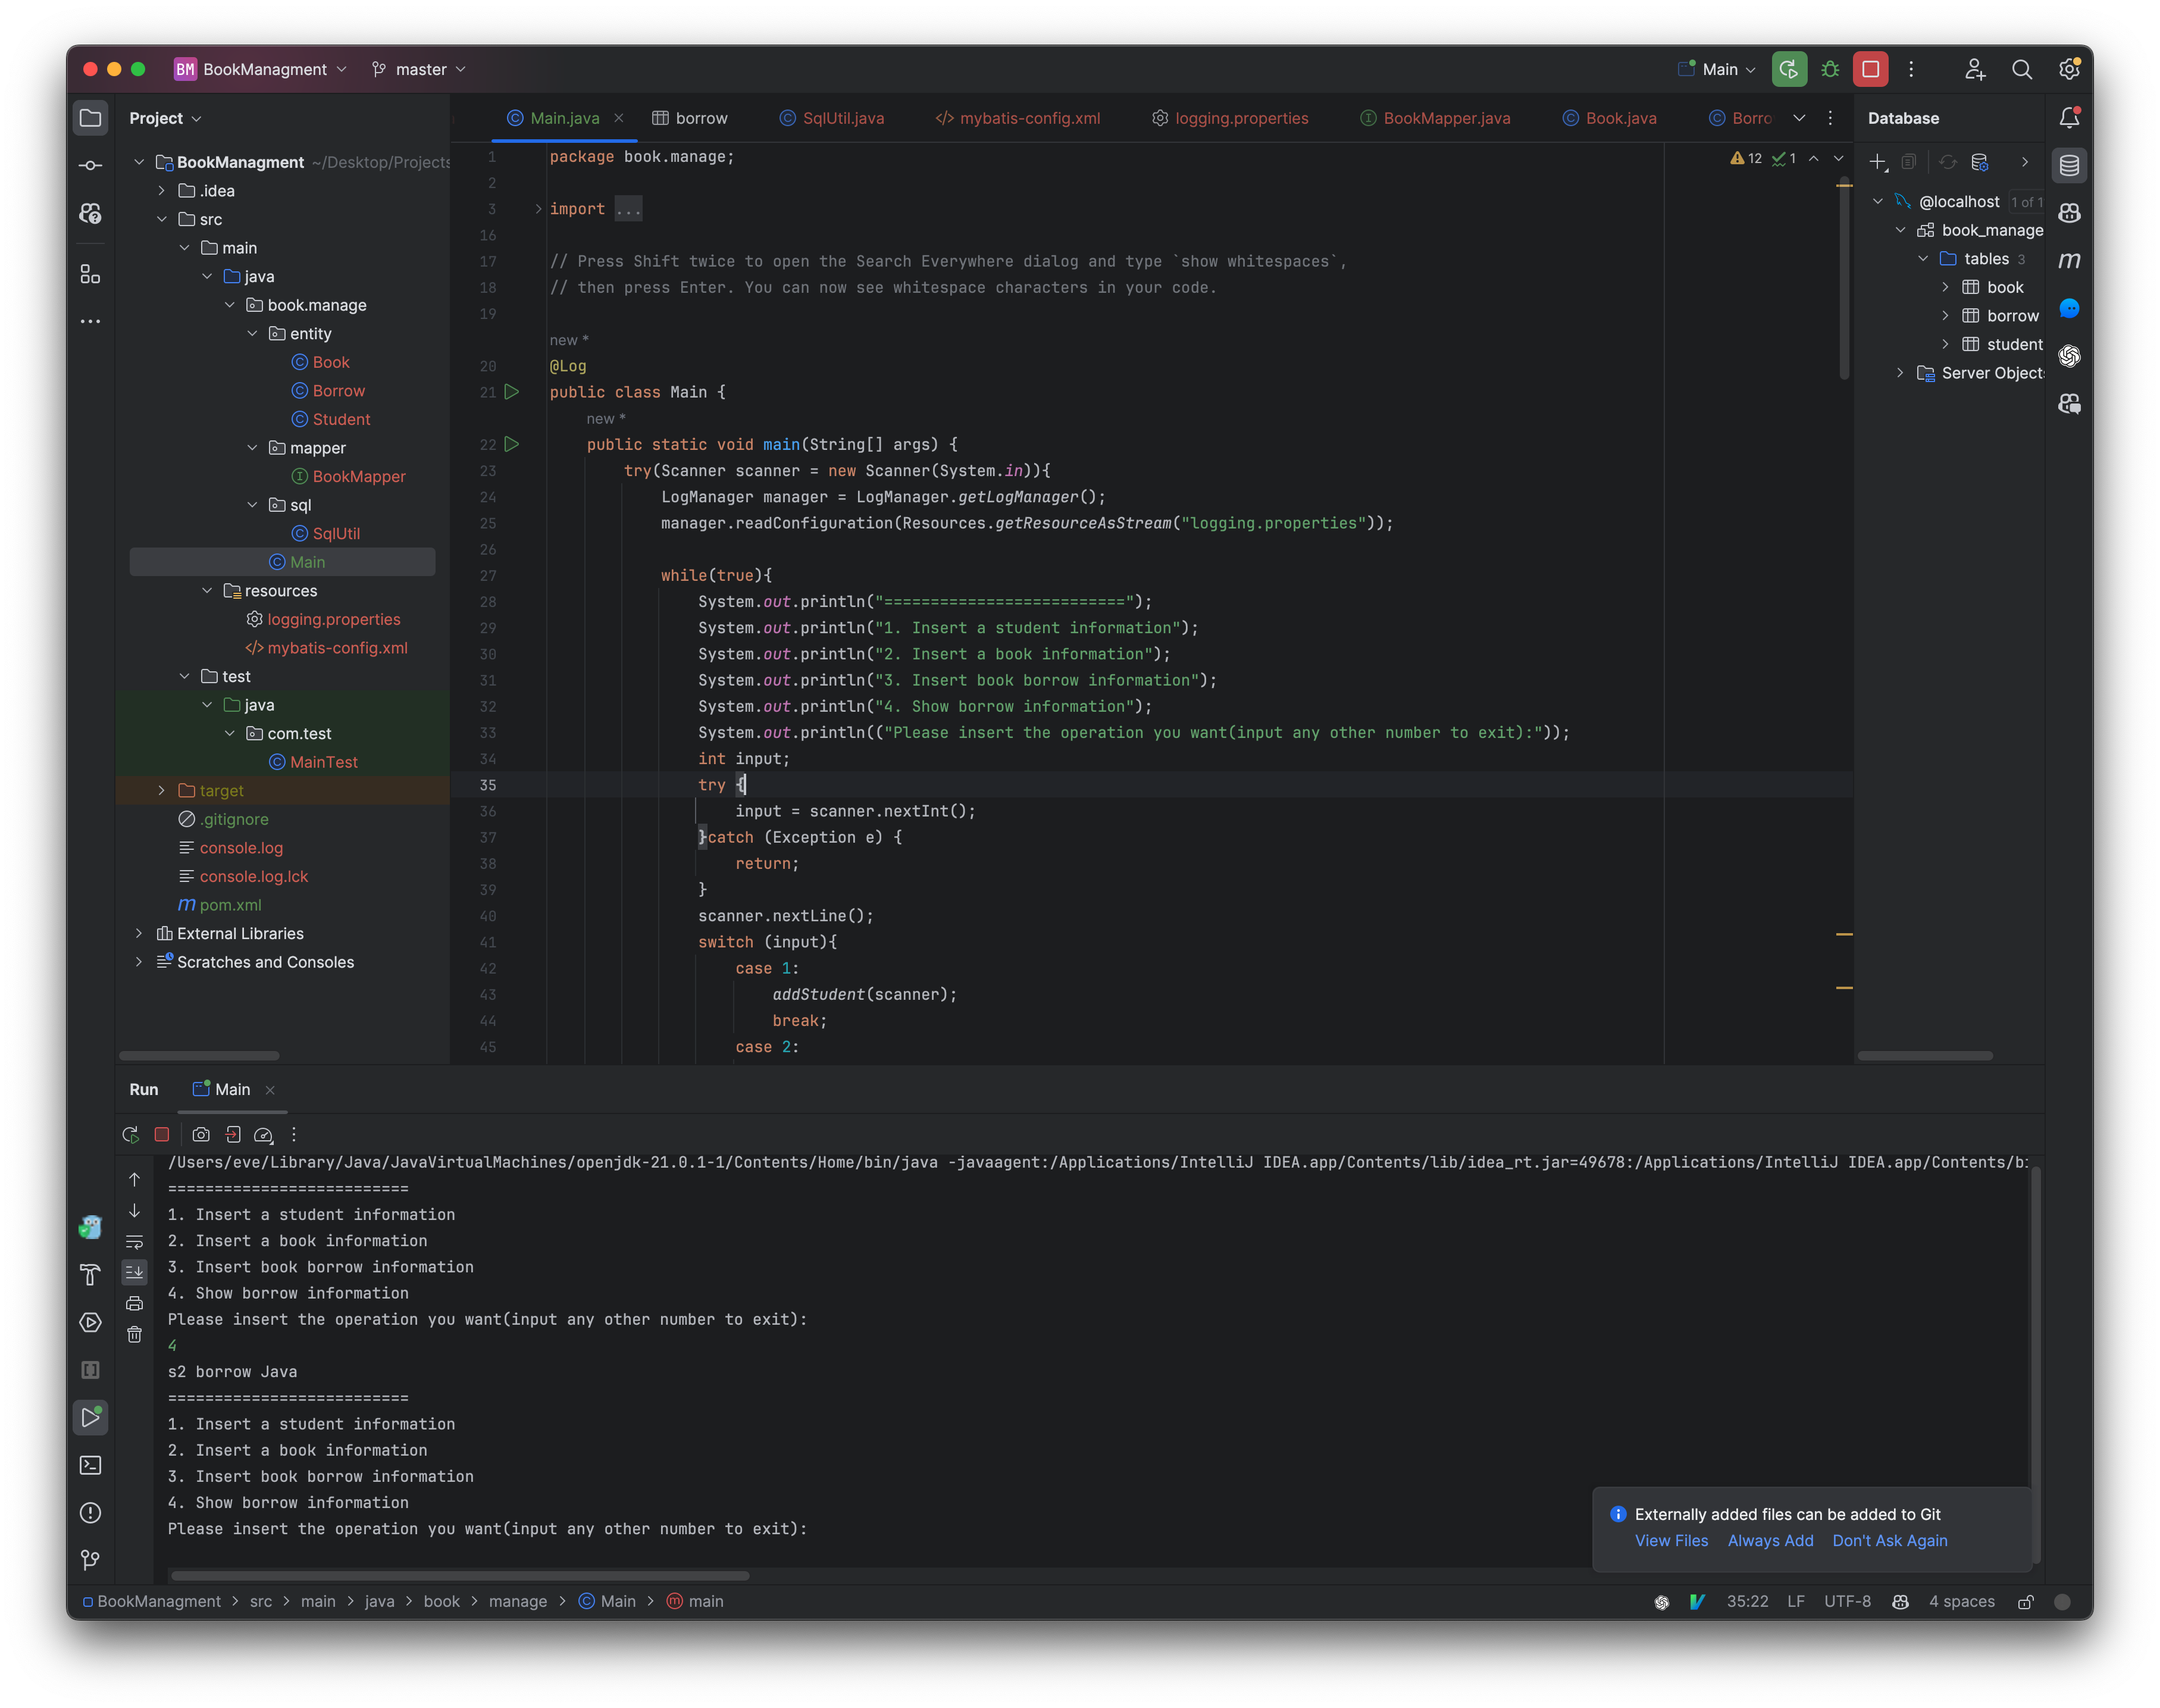Image resolution: width=2160 pixels, height=1708 pixels.
Task: Collapse the tables node in Database panel
Action: (1923, 258)
